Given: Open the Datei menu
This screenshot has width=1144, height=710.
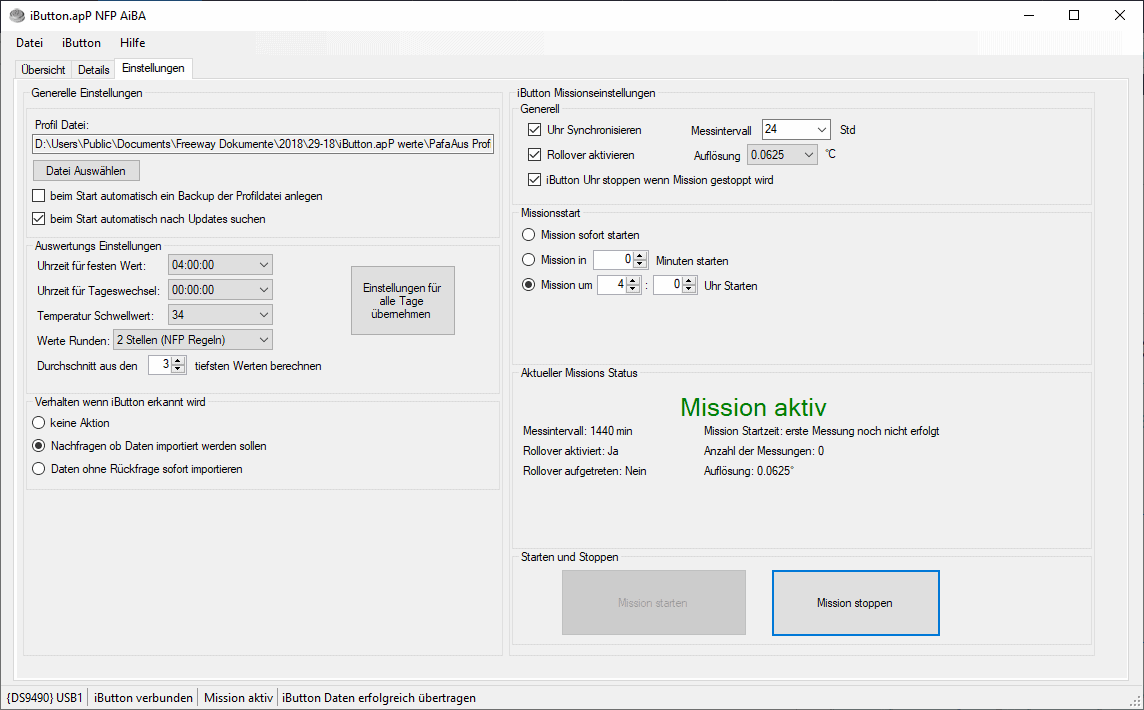Looking at the screenshot, I should (29, 43).
